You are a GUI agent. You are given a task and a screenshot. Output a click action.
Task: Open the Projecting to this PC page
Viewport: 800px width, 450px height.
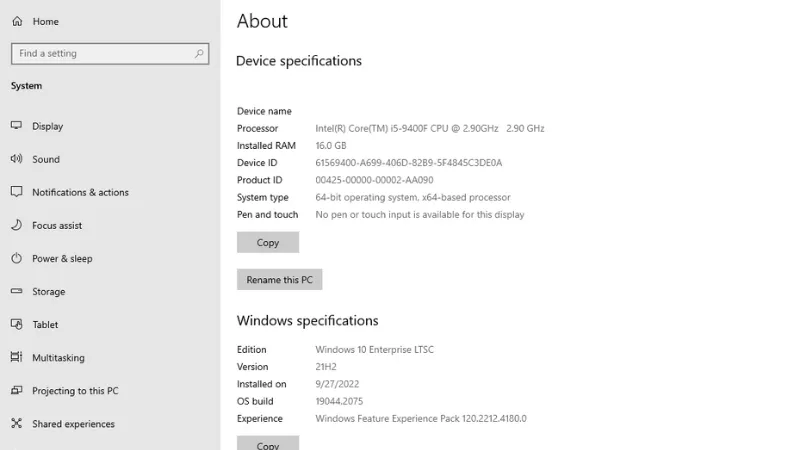point(75,390)
